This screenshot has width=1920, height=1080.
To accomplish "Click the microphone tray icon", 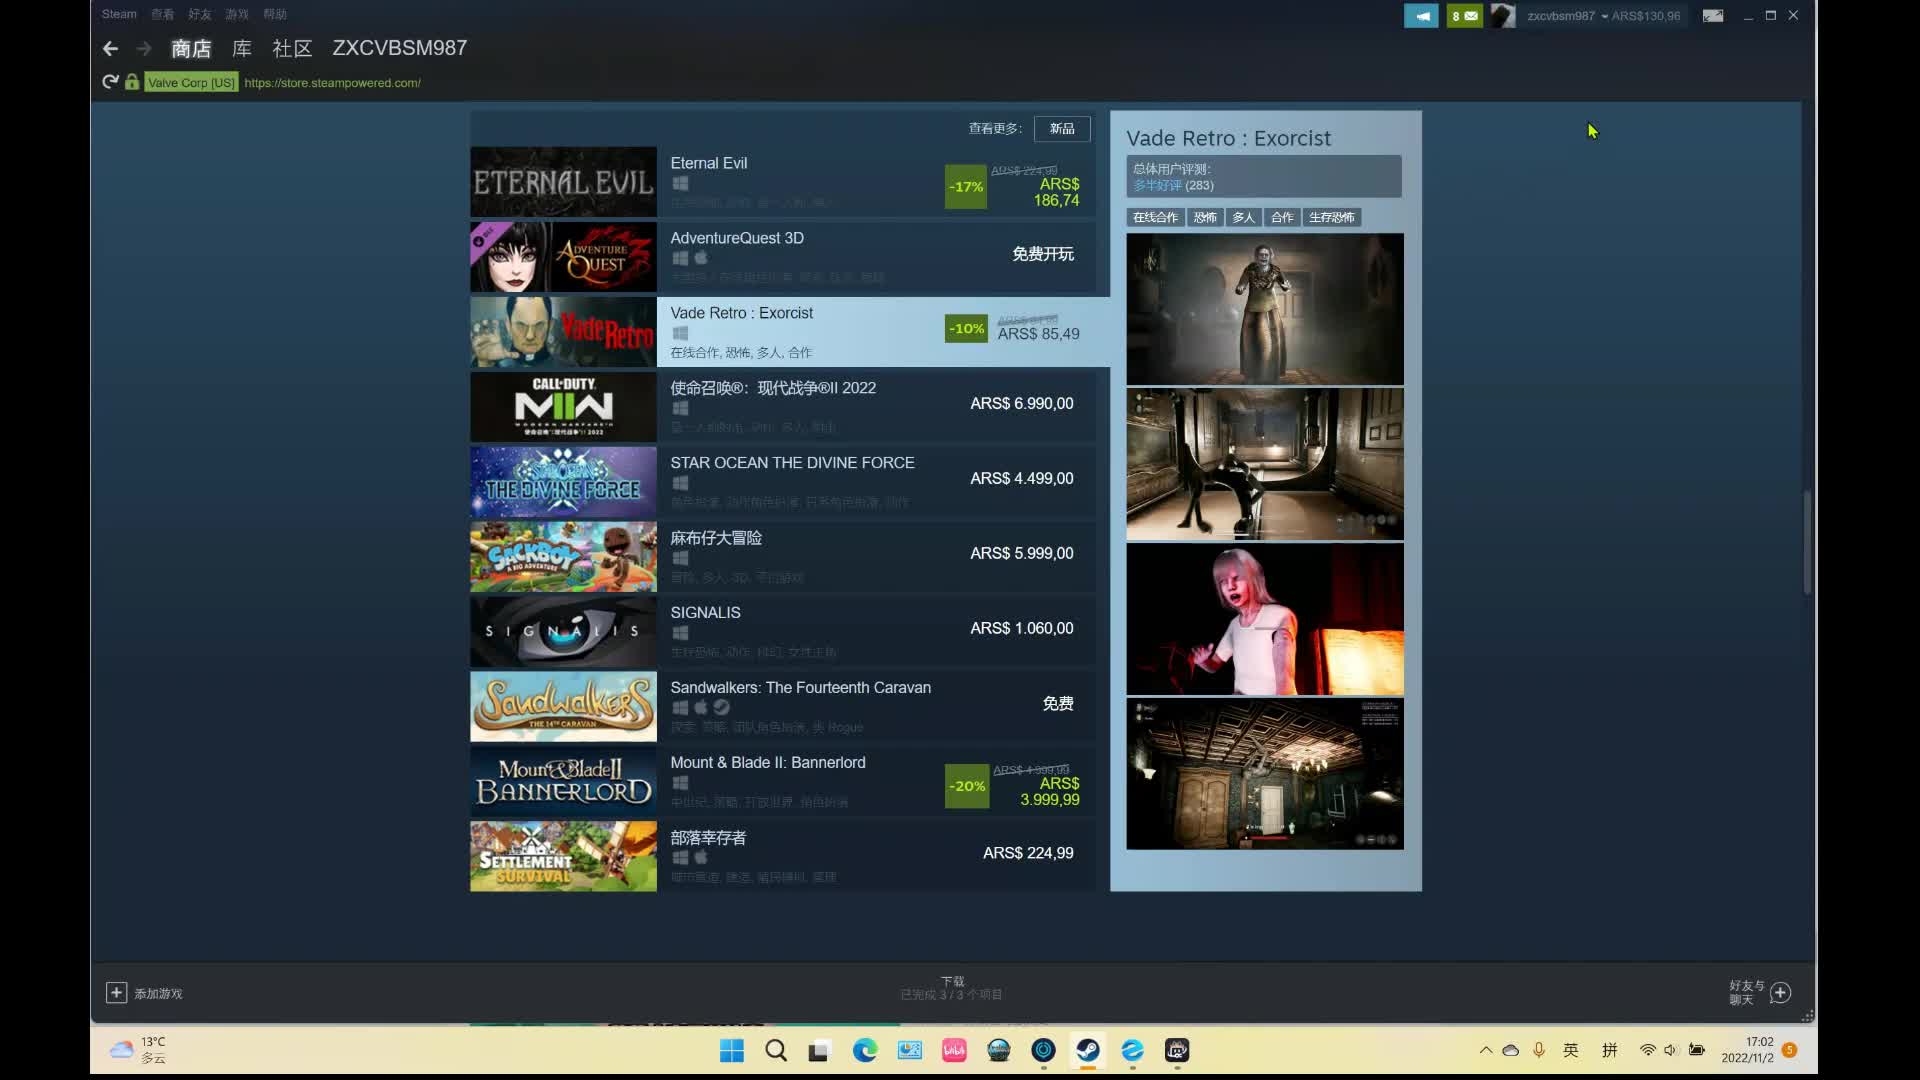I will 1539,1050.
